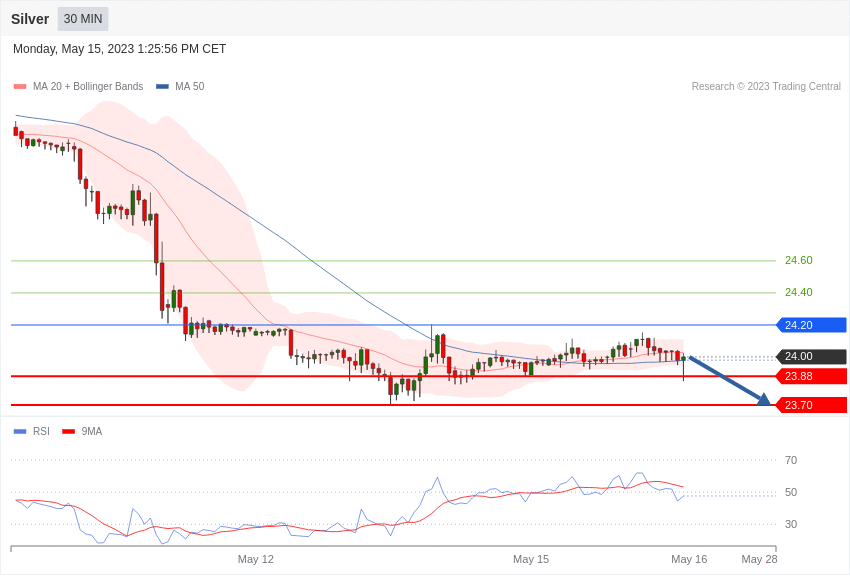850x576 pixels.
Task: Click the "RSI" legend label
Action: [x=41, y=432]
